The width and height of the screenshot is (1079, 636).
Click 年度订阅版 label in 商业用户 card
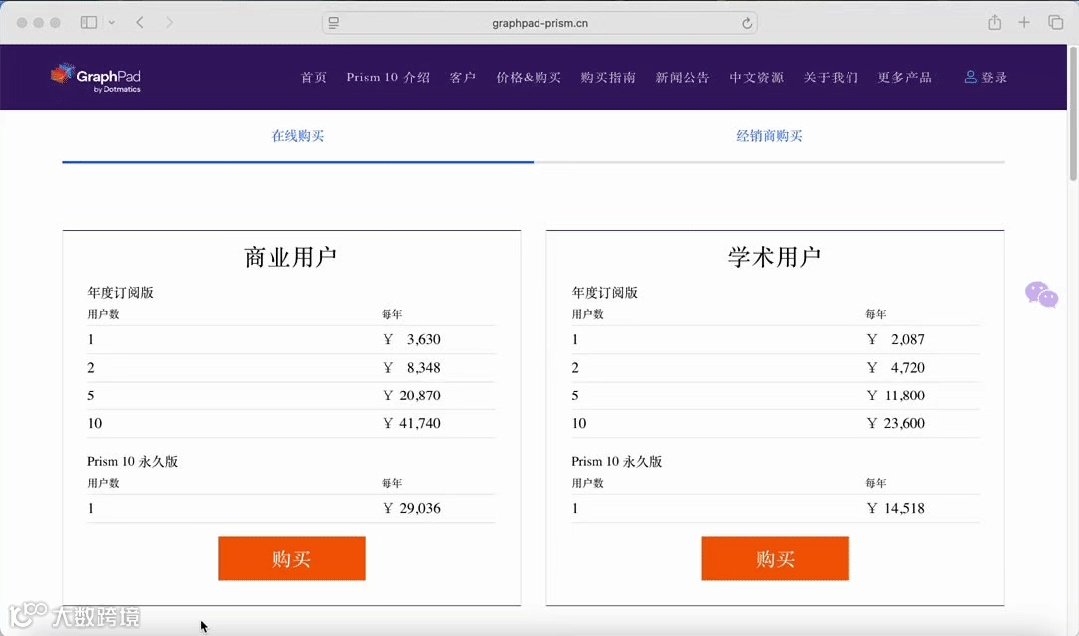(x=120, y=293)
